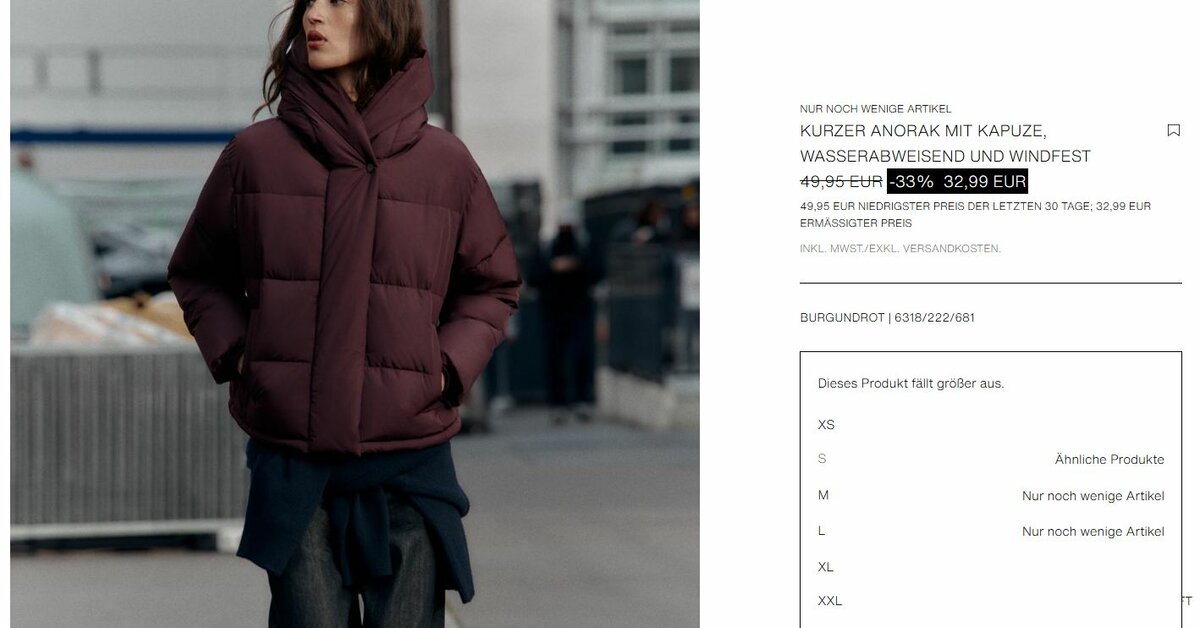Click the burgundy anorak product photo
This screenshot has width=1200, height=628.
pyautogui.click(x=355, y=314)
